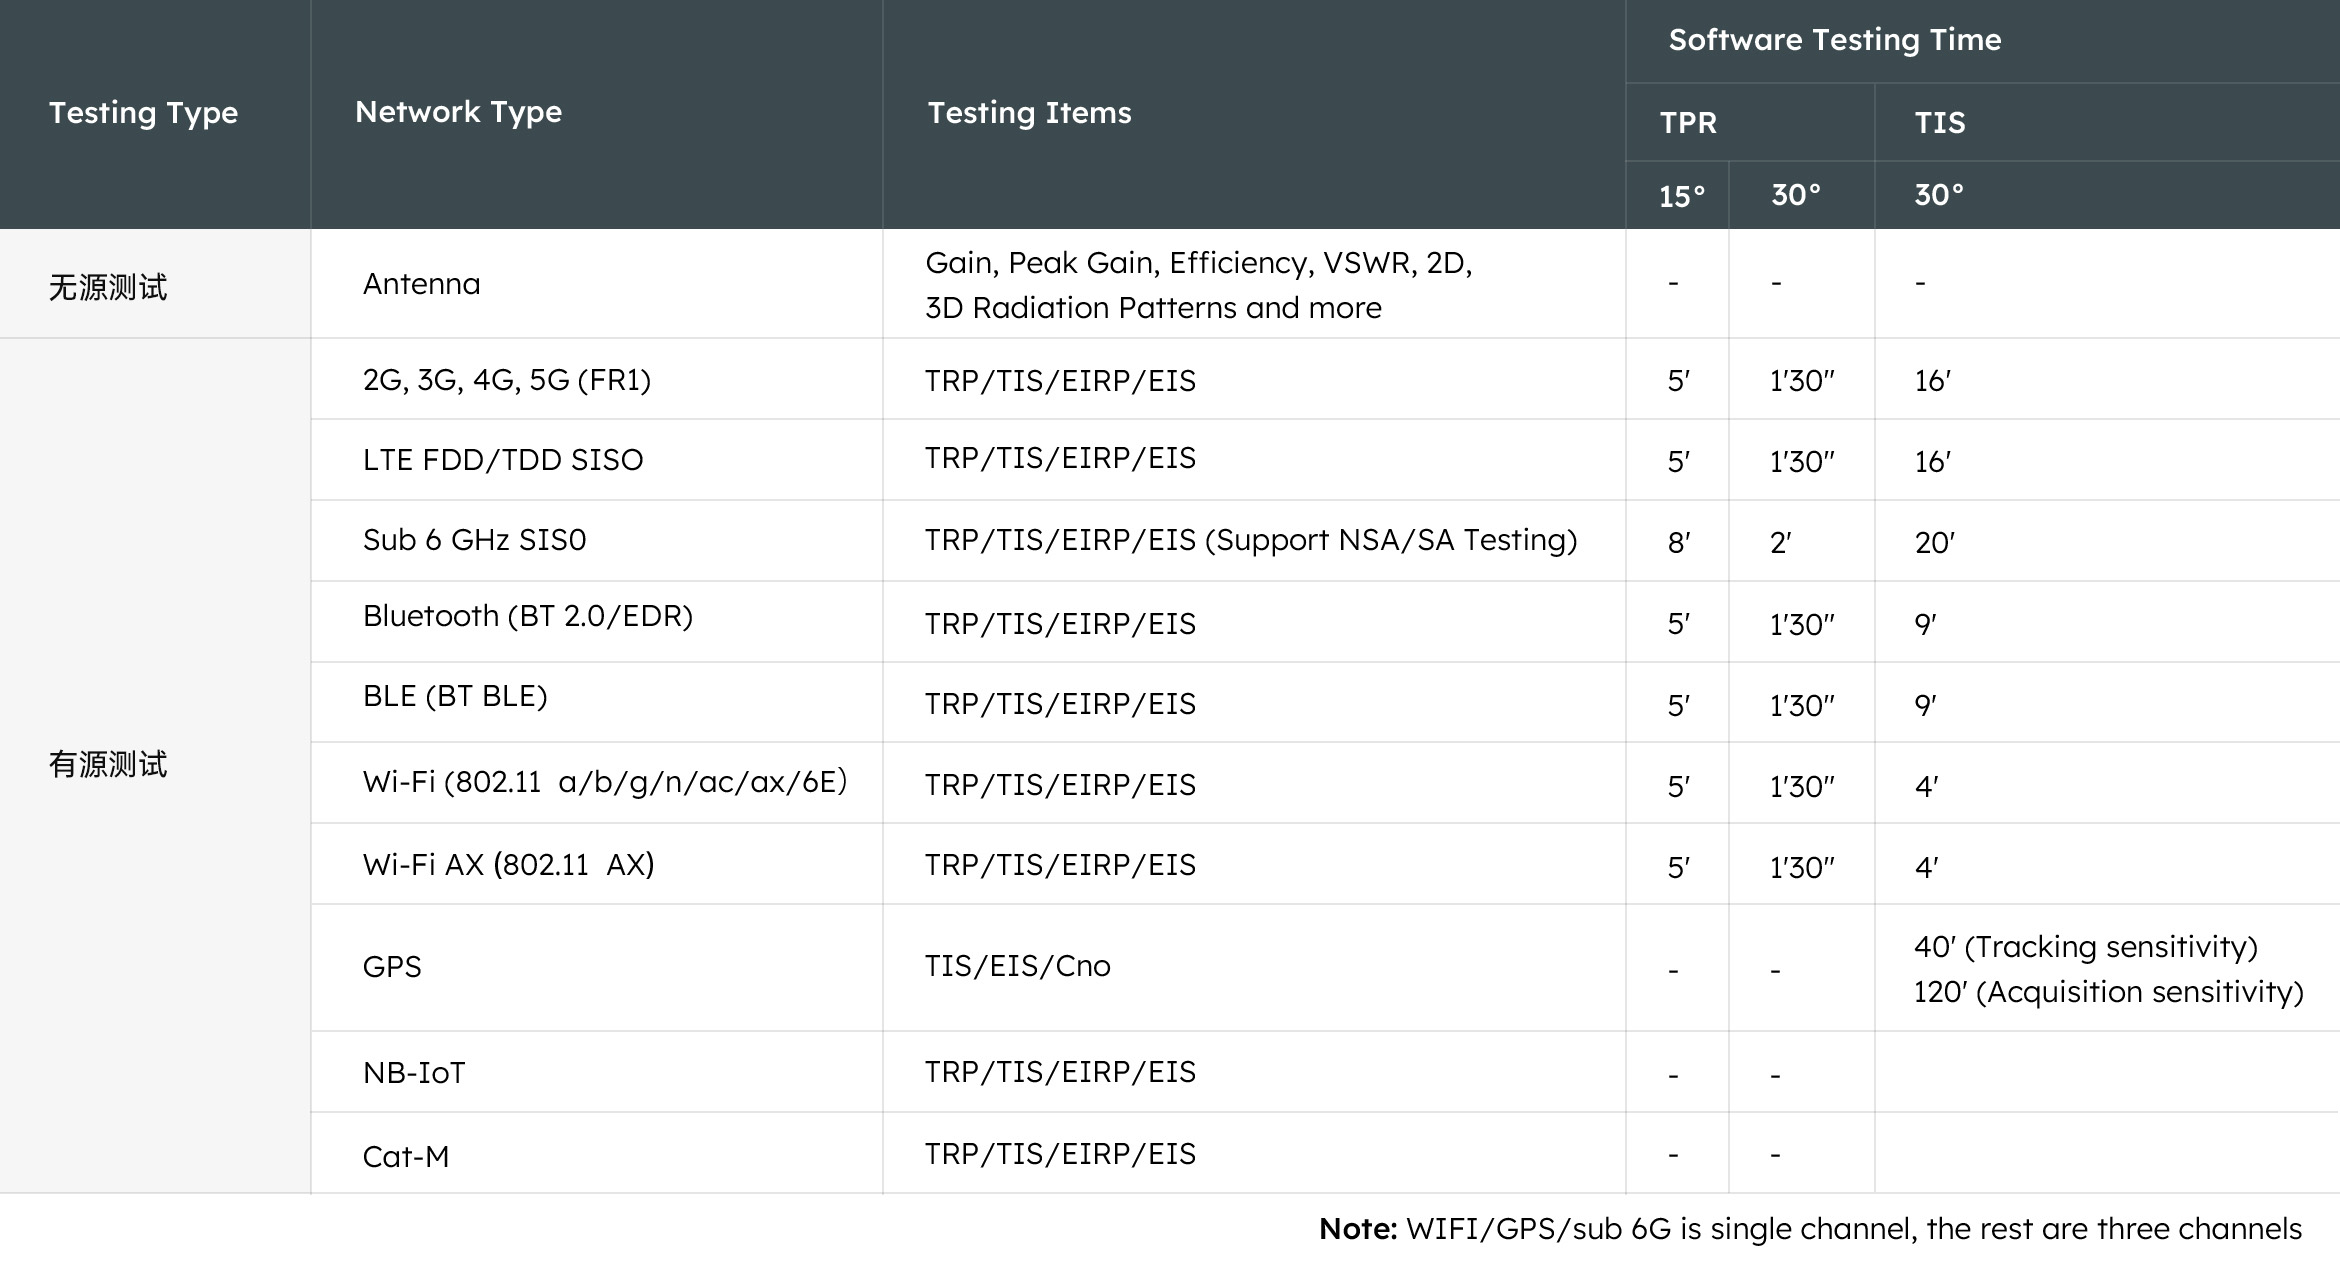Viewport: 2340px width, 1265px height.
Task: Click the Cat-M row label
Action: point(405,1157)
